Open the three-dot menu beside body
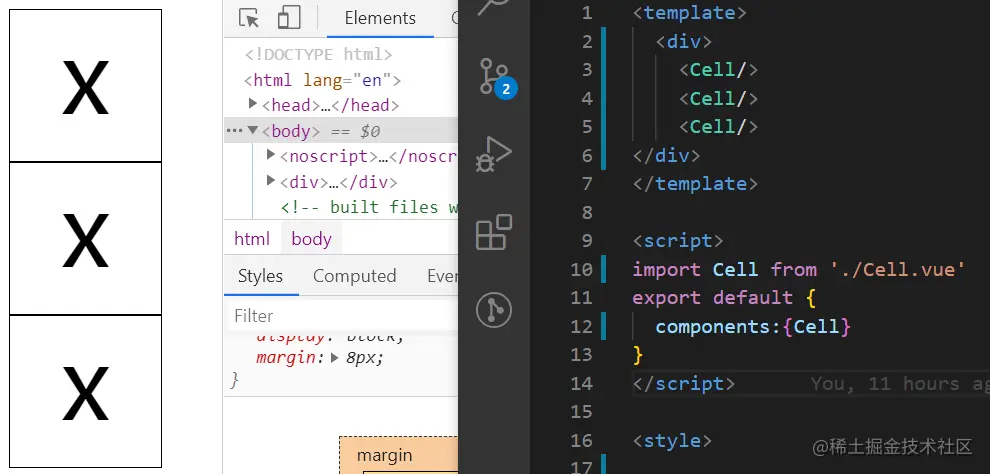 (234, 131)
